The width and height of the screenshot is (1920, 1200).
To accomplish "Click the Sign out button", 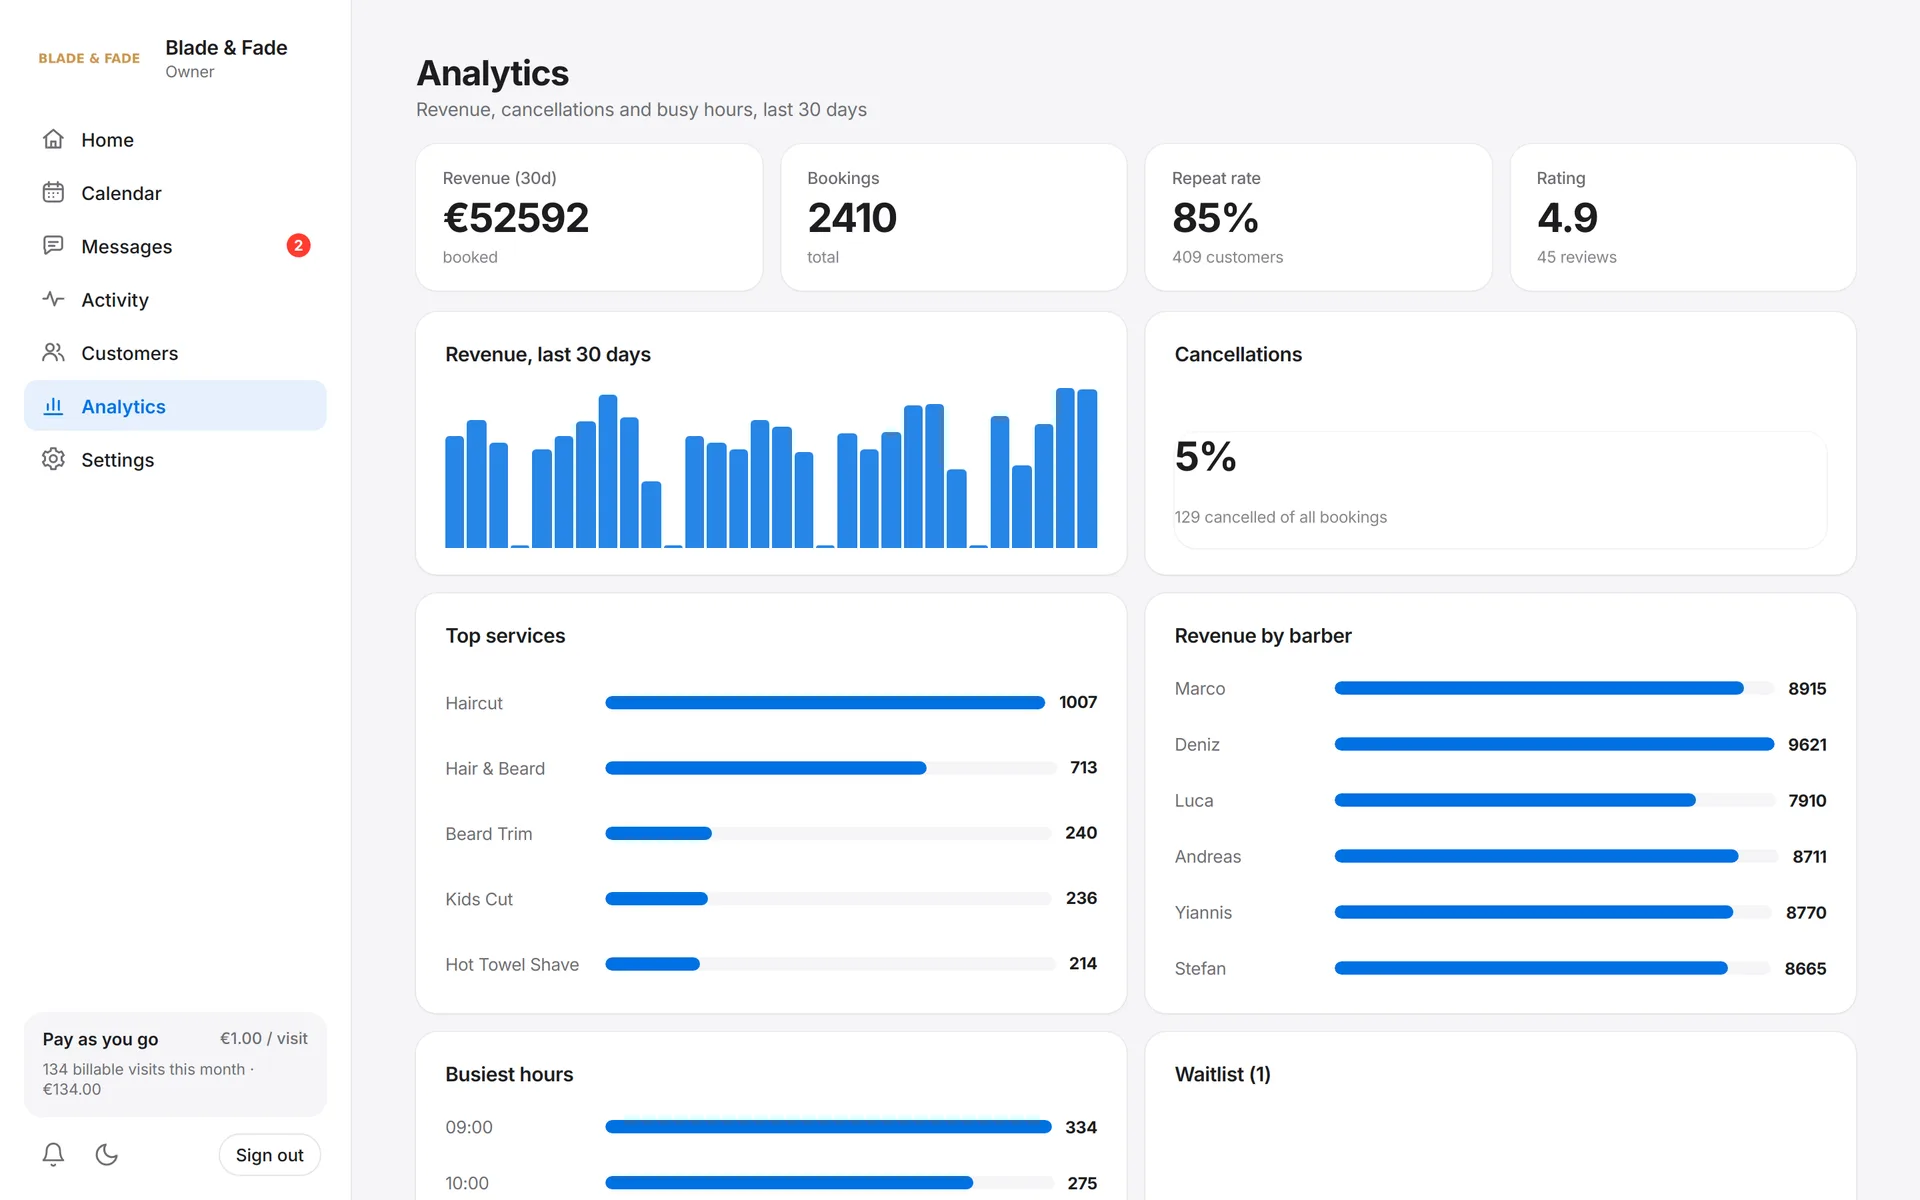I will [x=269, y=1155].
